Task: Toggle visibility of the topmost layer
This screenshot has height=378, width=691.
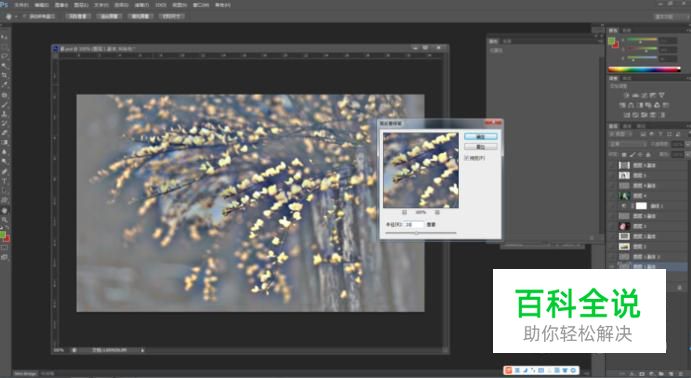Action: (x=612, y=165)
